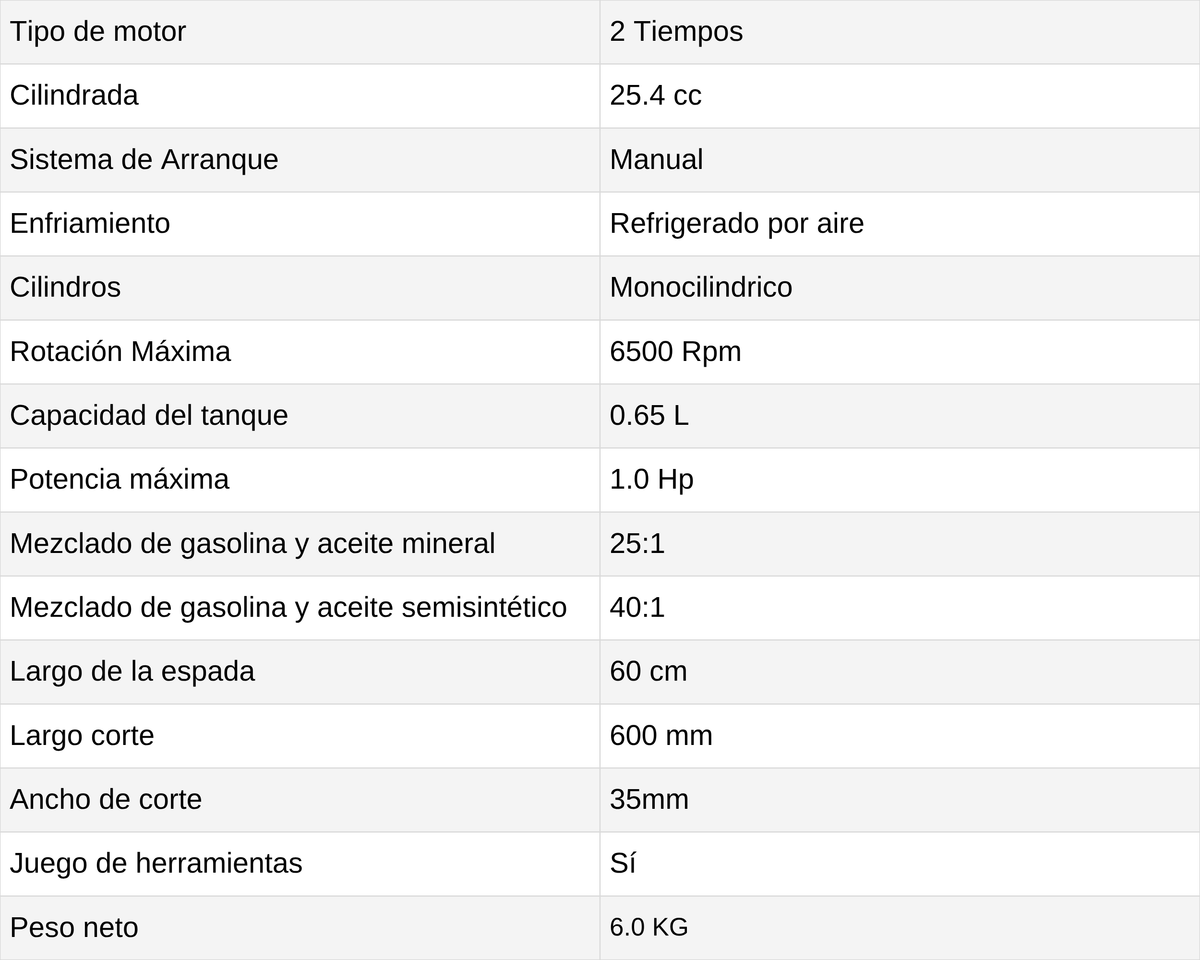Click the '25:1' mineral oil ratio
Image resolution: width=1200 pixels, height=960 pixels.
[x=637, y=544]
